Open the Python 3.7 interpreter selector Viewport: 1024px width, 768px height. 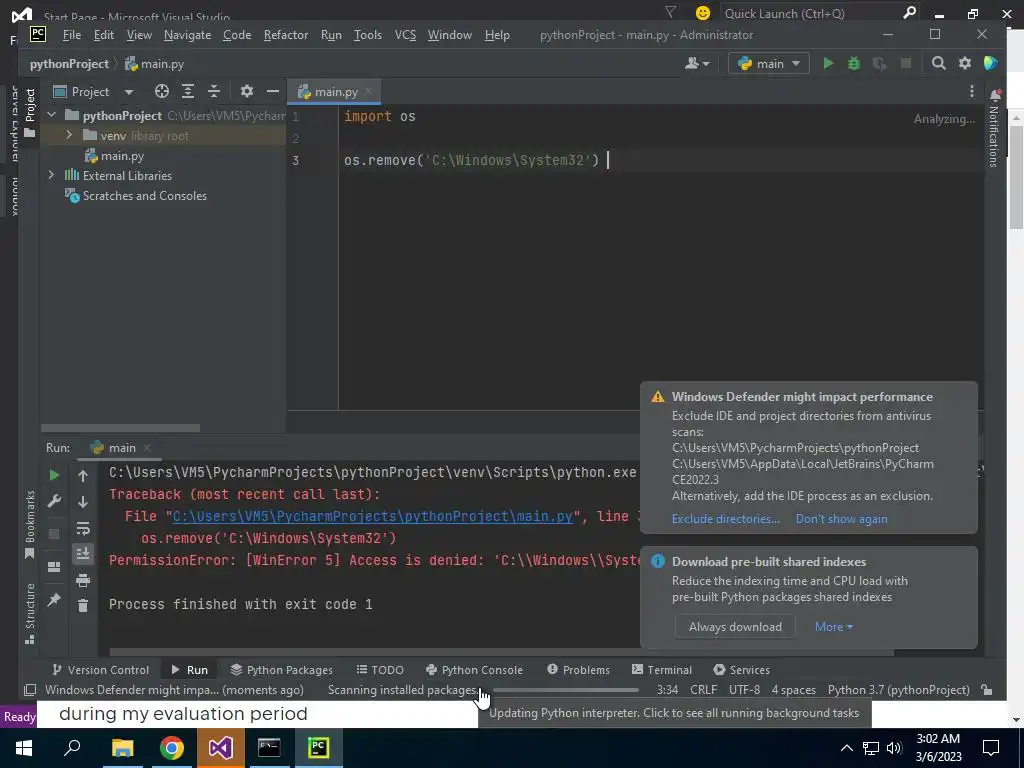899,690
